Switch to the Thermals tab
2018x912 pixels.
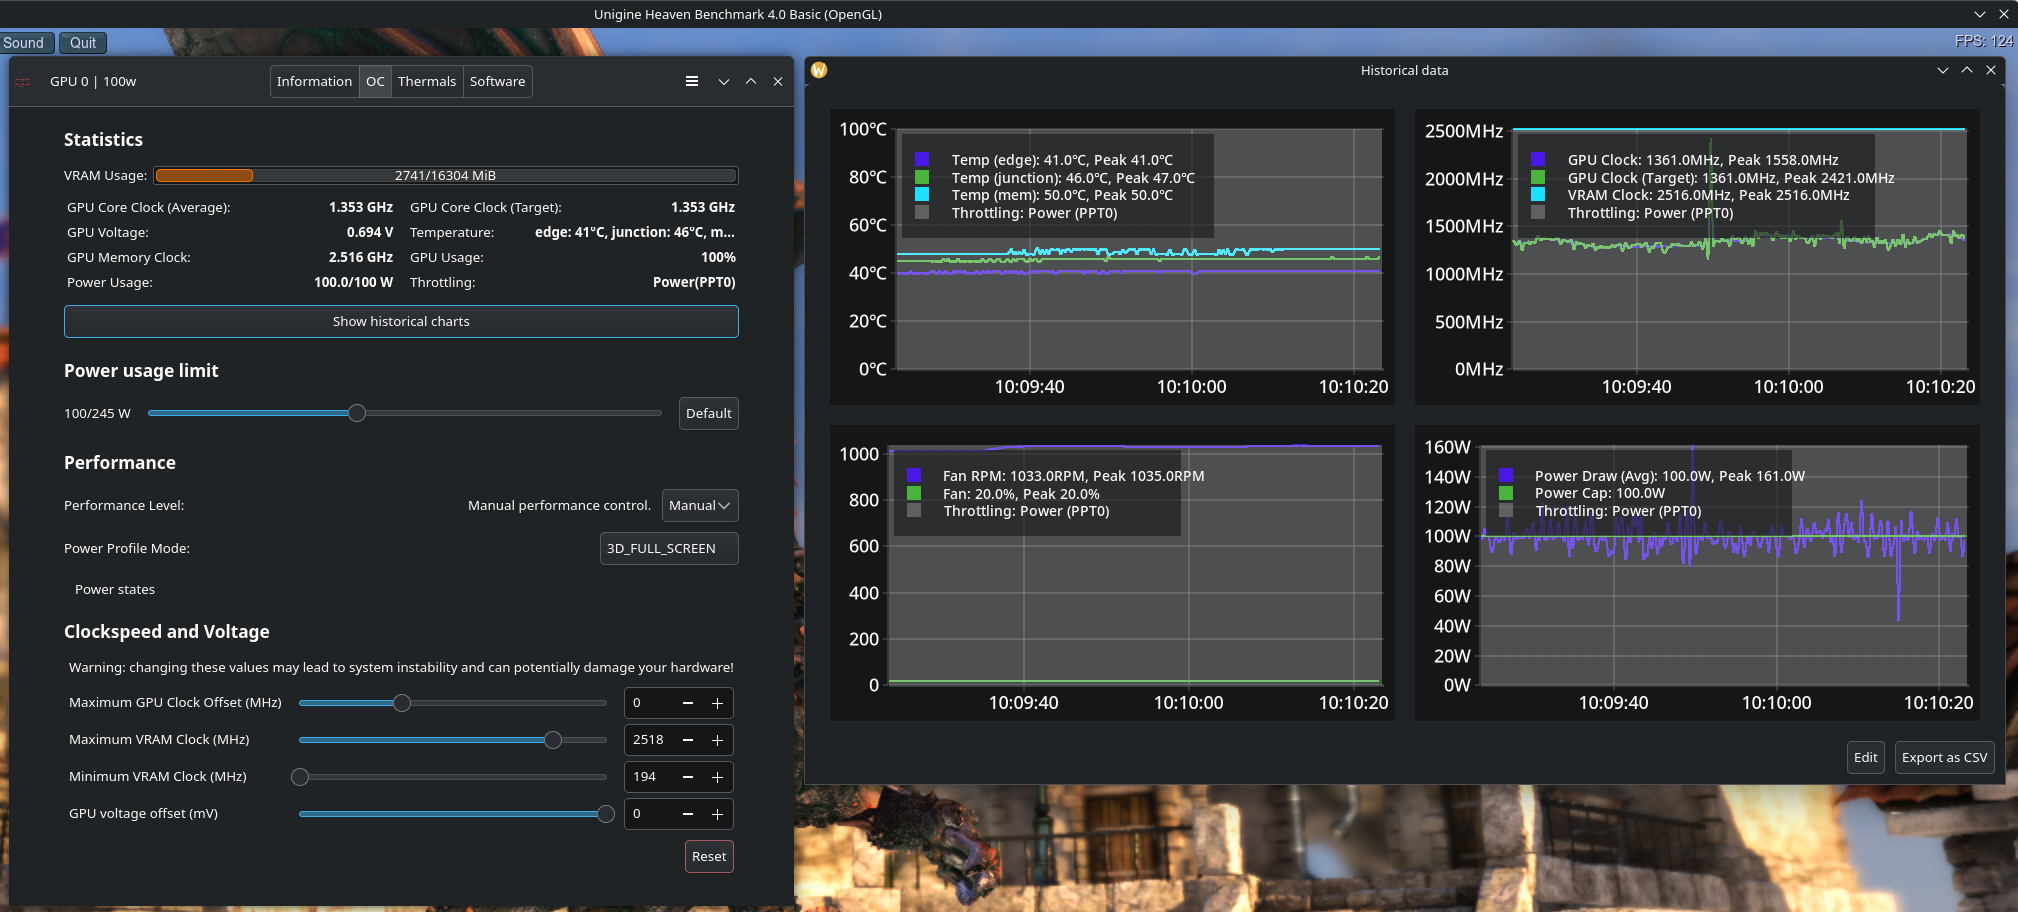click(427, 82)
